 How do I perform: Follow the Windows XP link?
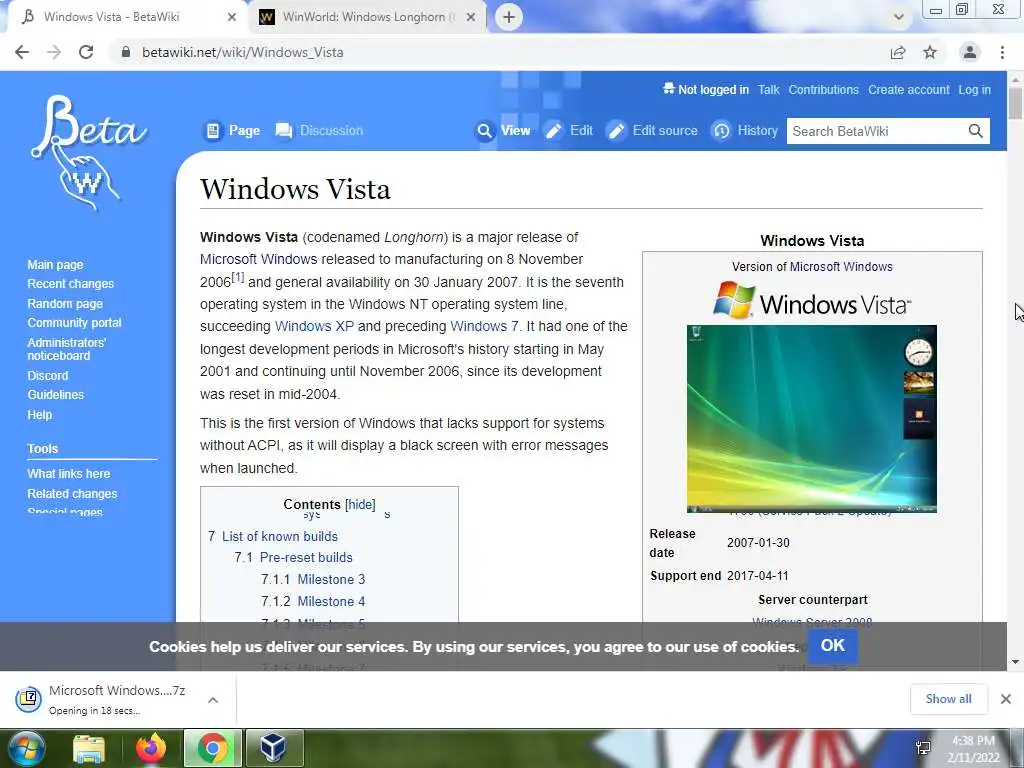tap(314, 326)
